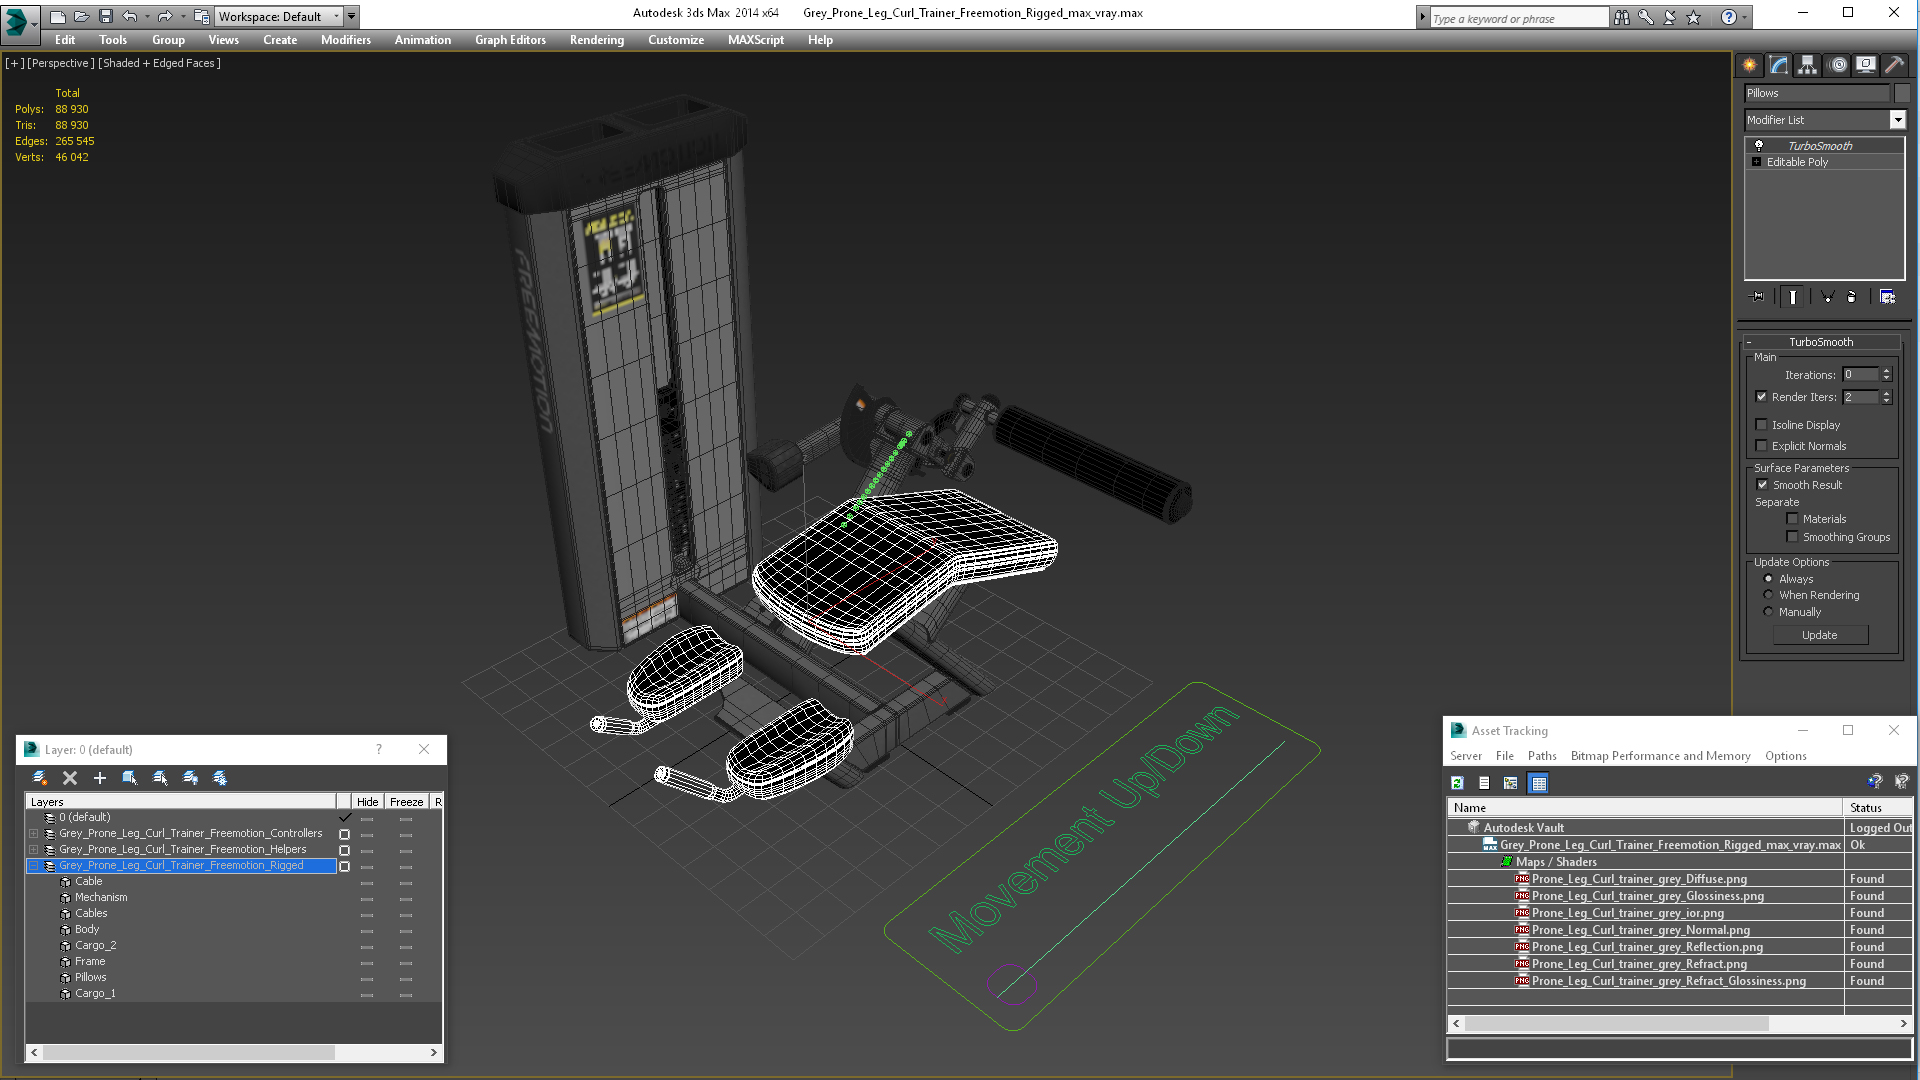The image size is (1920, 1080).
Task: Open Paths menu in Asset Tracking
Action: click(x=1542, y=756)
